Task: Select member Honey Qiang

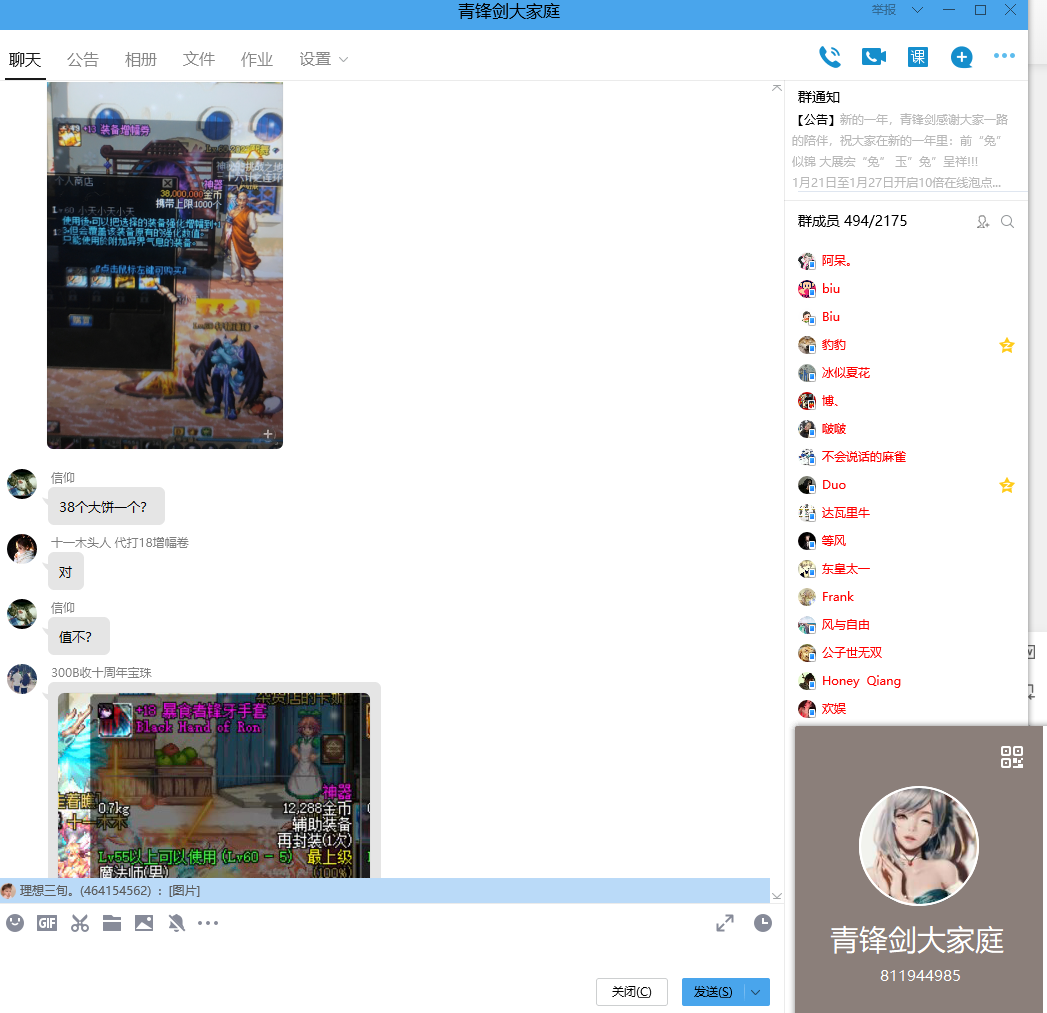Action: (861, 682)
